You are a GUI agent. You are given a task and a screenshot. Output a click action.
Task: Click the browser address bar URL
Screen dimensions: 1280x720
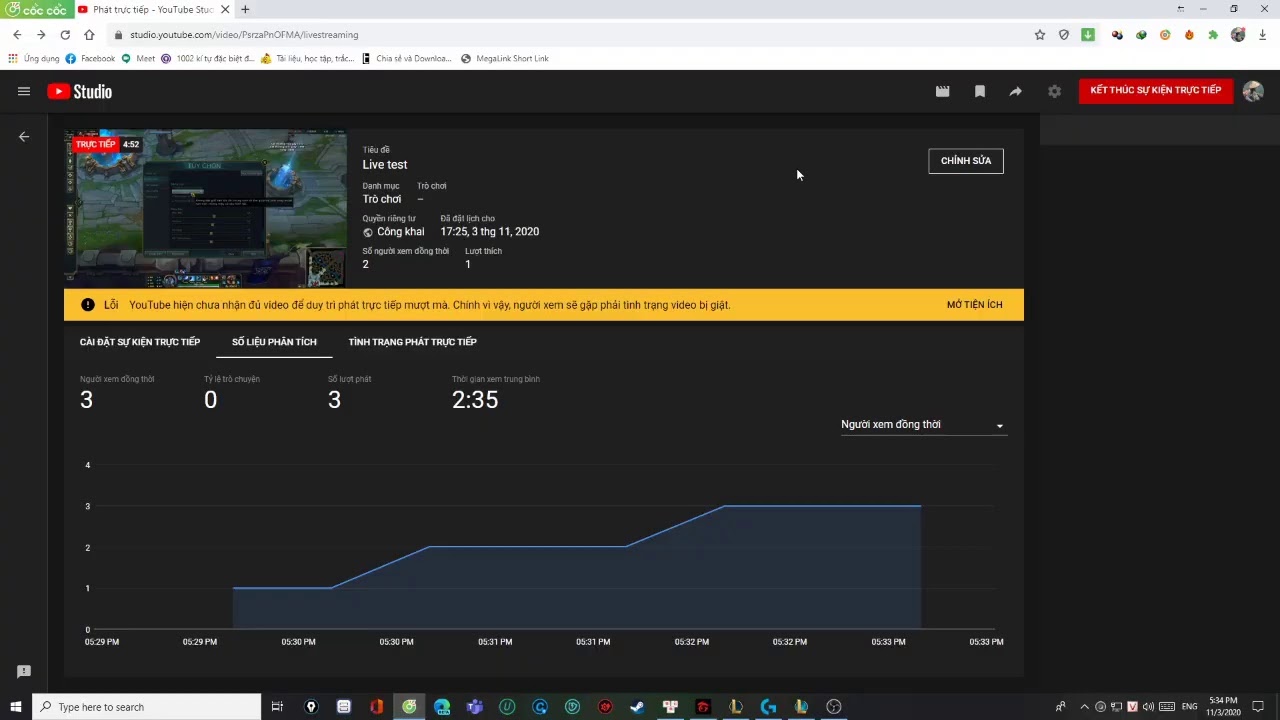(x=244, y=35)
